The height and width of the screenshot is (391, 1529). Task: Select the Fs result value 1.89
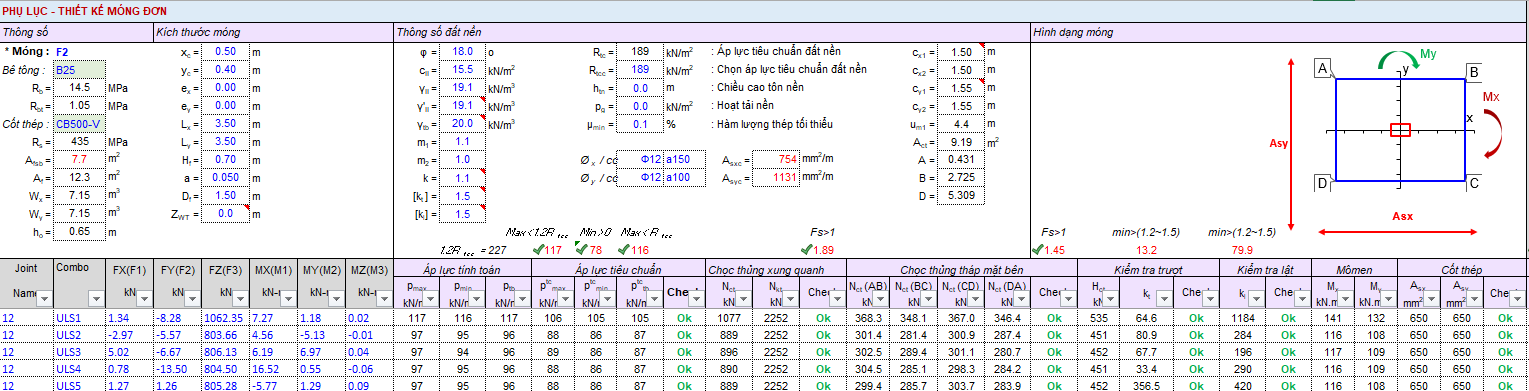(825, 250)
